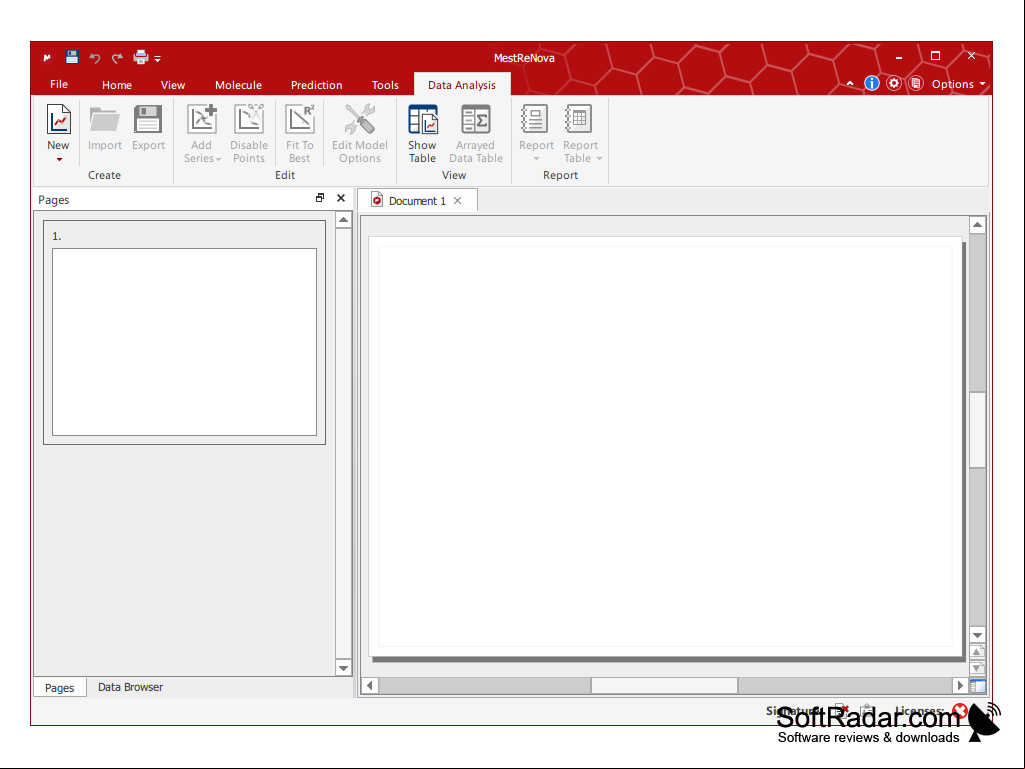Expand the Report Table dropdown arrow

(x=599, y=158)
